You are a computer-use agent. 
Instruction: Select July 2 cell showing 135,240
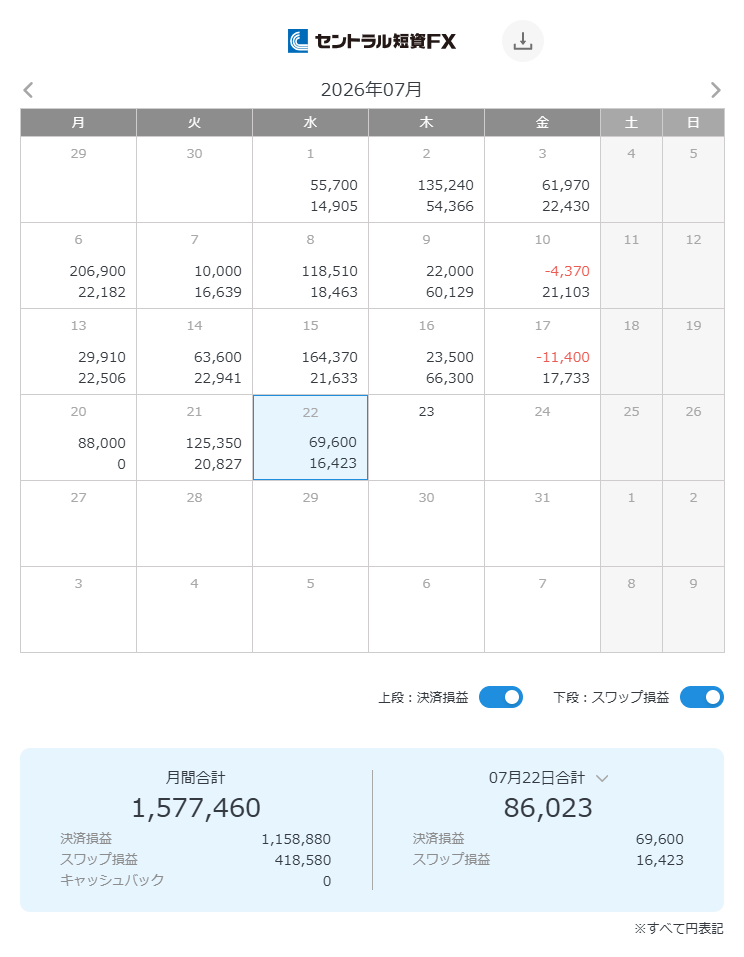(427, 179)
